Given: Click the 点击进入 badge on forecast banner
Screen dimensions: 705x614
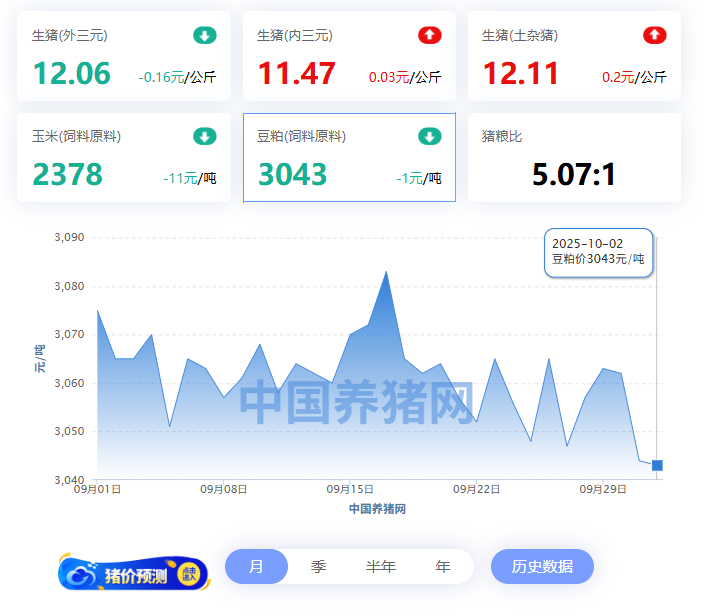Looking at the screenshot, I should (x=189, y=574).
